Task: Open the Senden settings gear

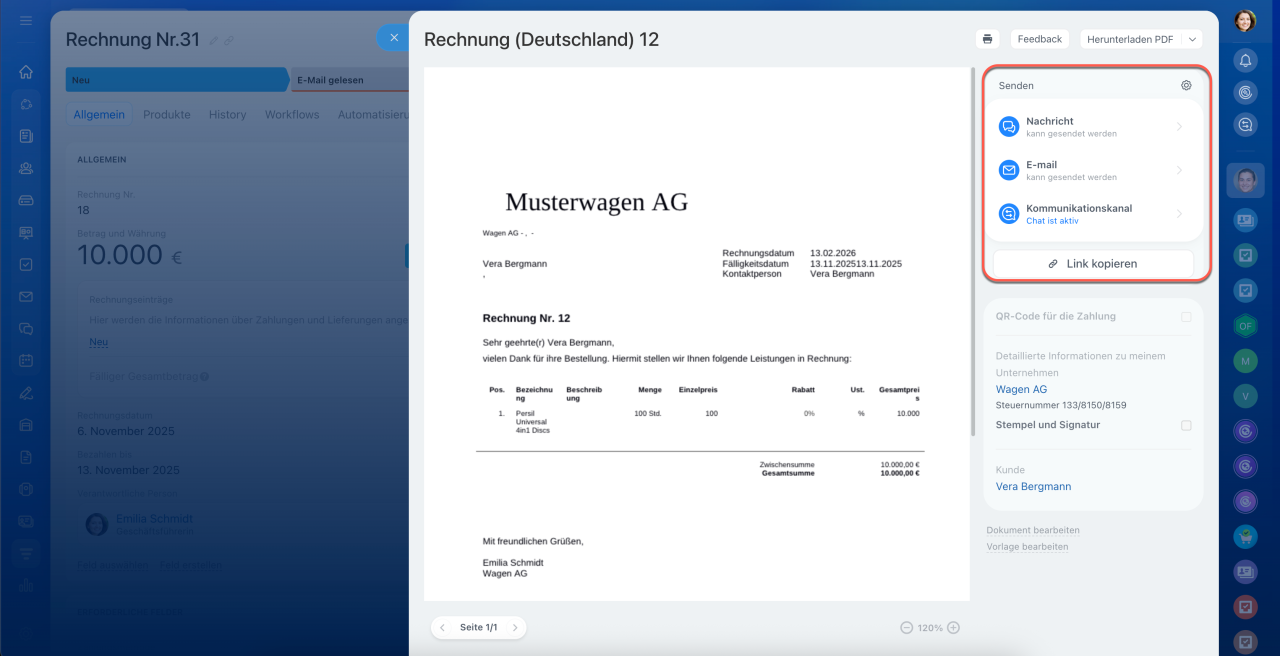Action: [x=1186, y=86]
